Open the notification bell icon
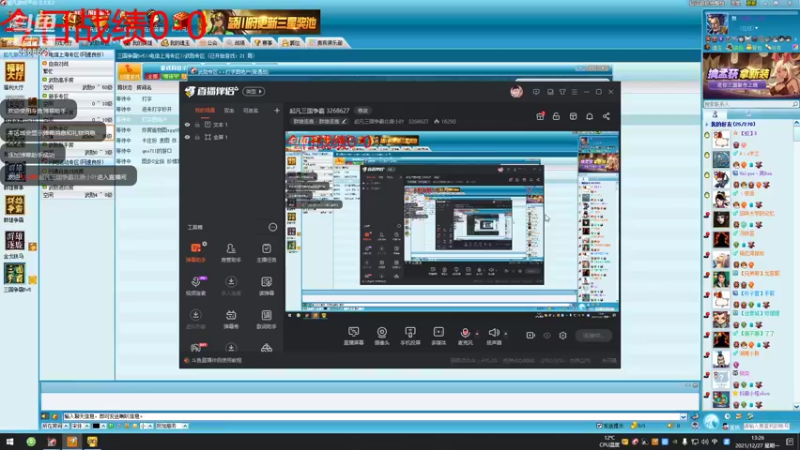Screen dimensions: 800x450 tap(589, 116)
